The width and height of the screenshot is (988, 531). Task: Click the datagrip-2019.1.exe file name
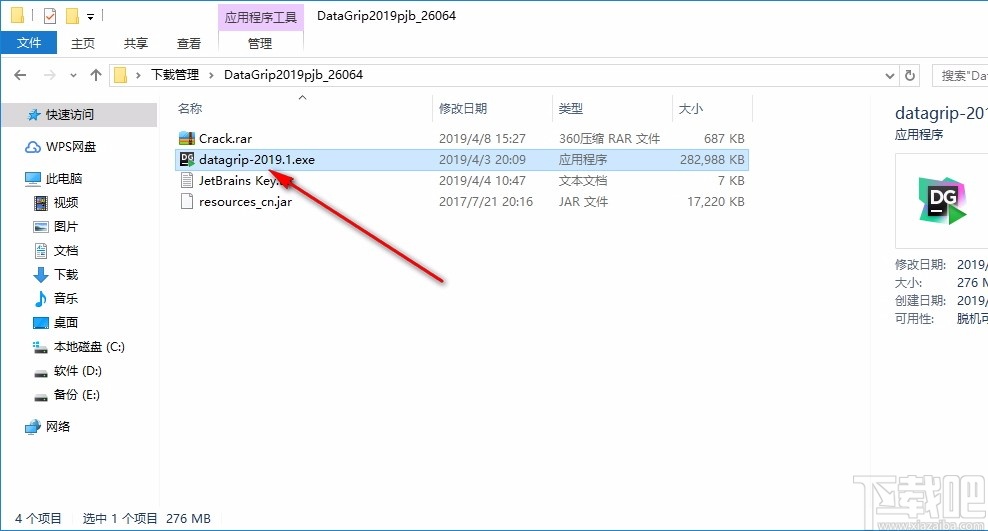256,159
